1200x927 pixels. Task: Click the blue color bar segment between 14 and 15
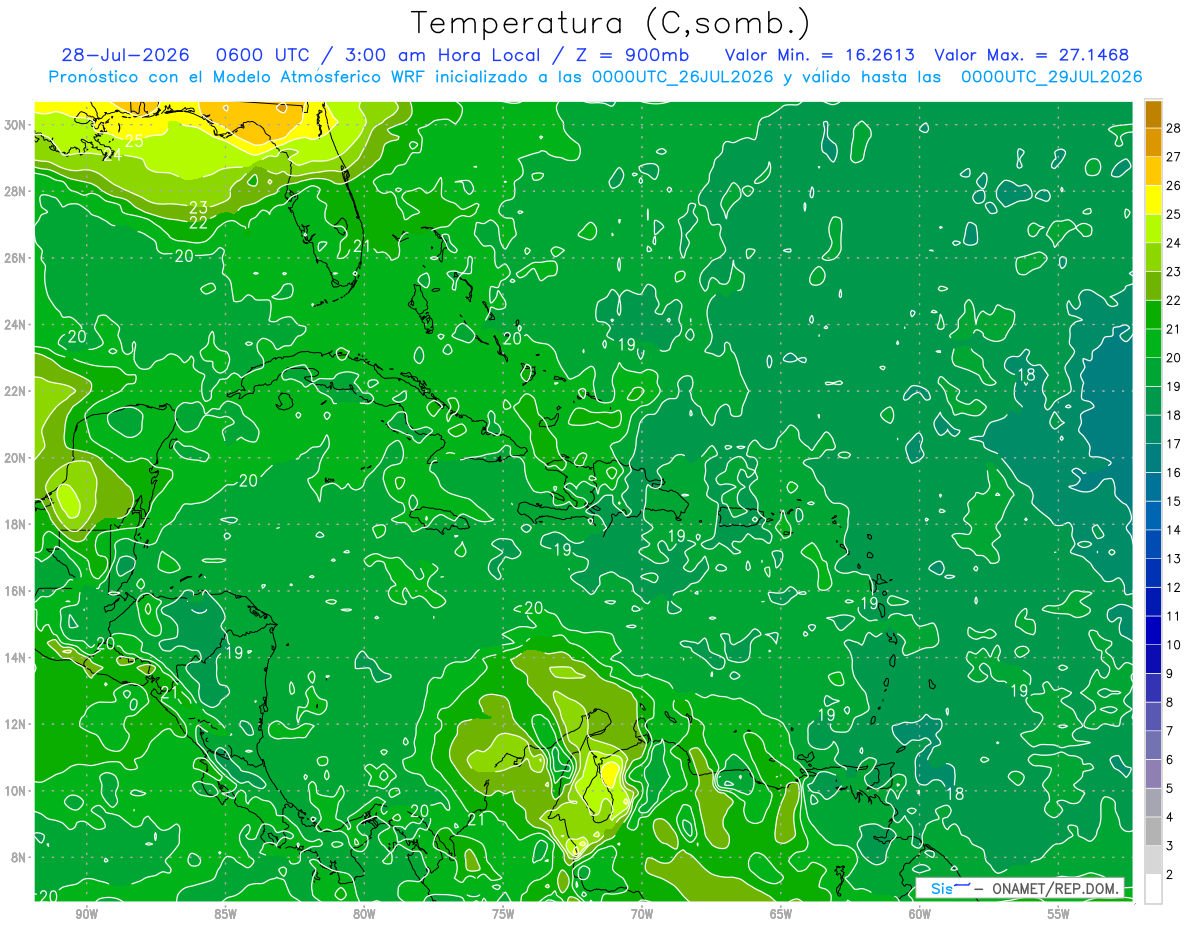1153,515
